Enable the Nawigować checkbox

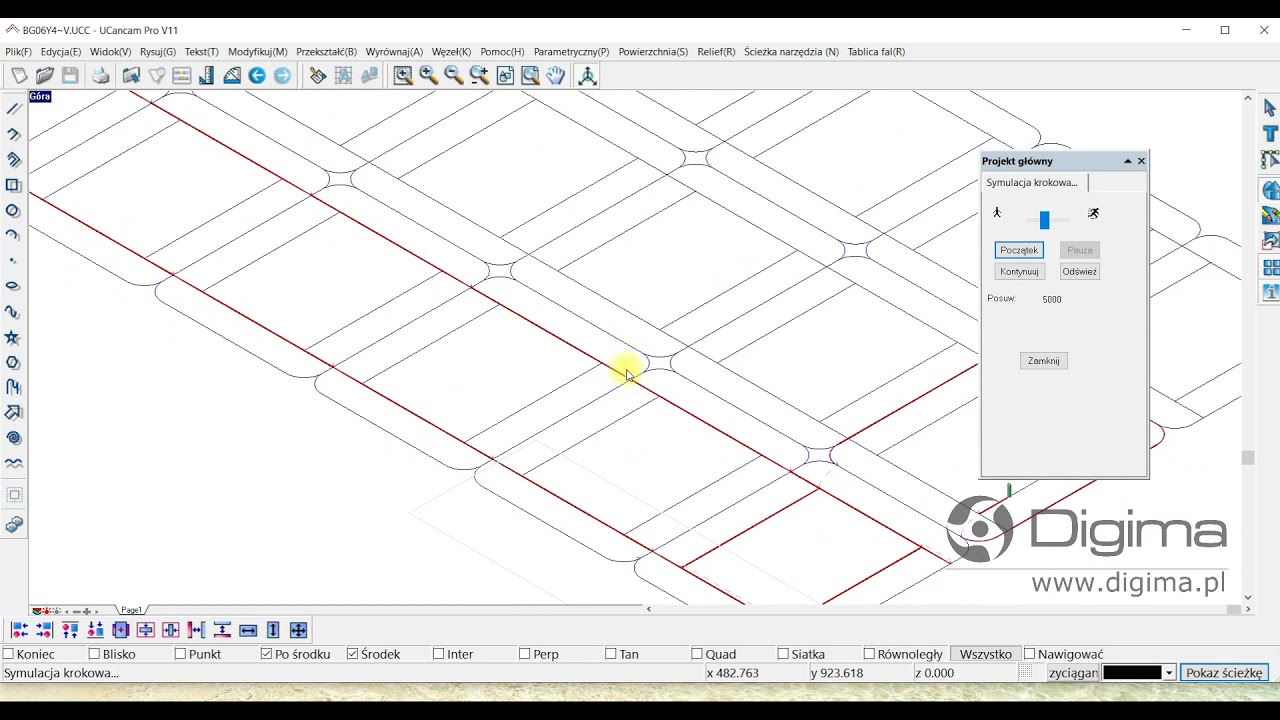click(1030, 654)
